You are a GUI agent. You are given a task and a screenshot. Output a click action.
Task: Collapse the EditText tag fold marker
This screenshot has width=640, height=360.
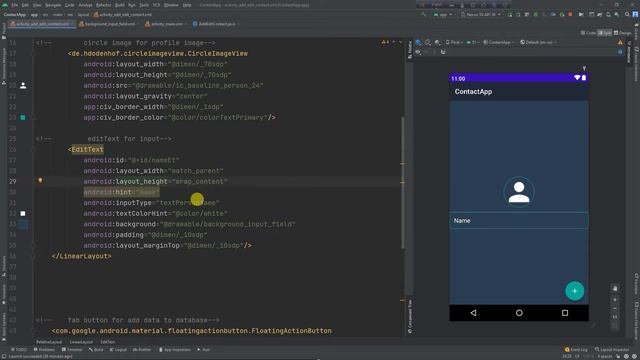click(34, 149)
